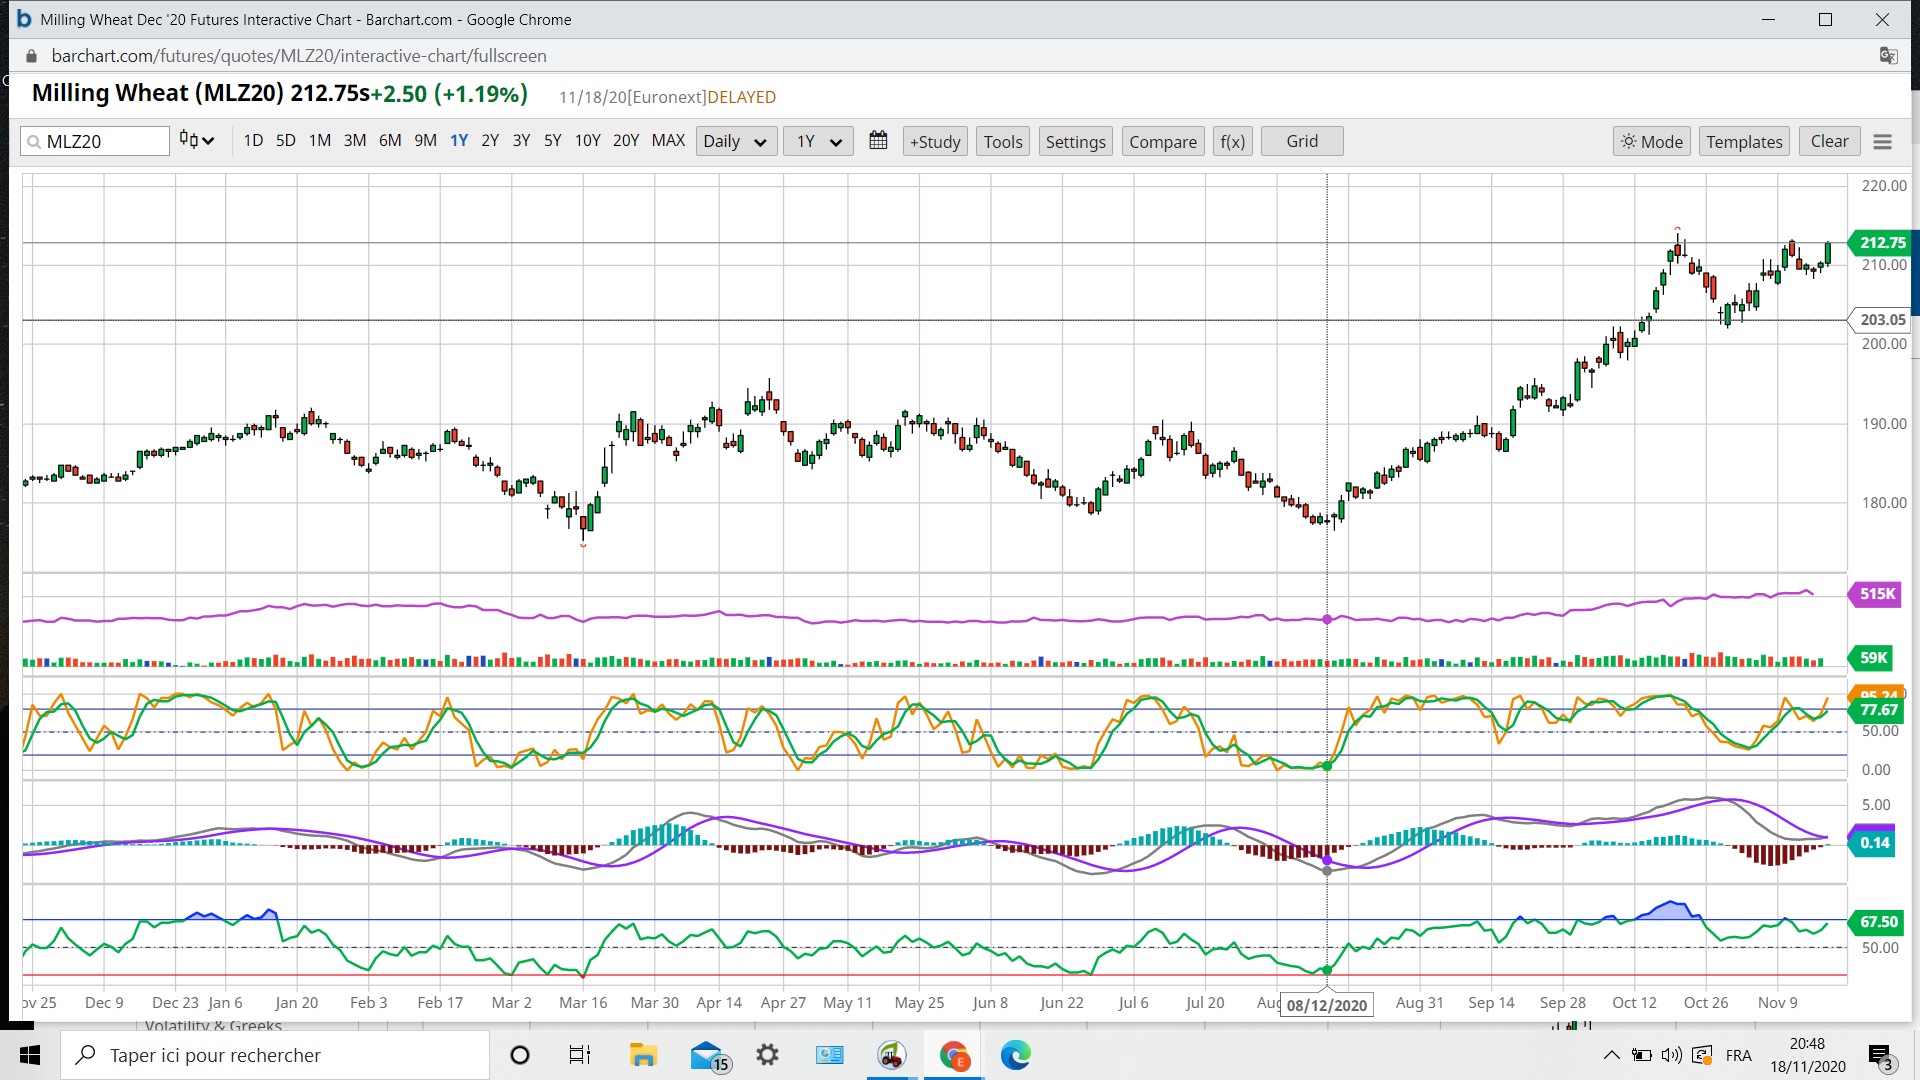This screenshot has width=1920, height=1080.
Task: Open the Templates dropdown
Action: coord(1744,142)
